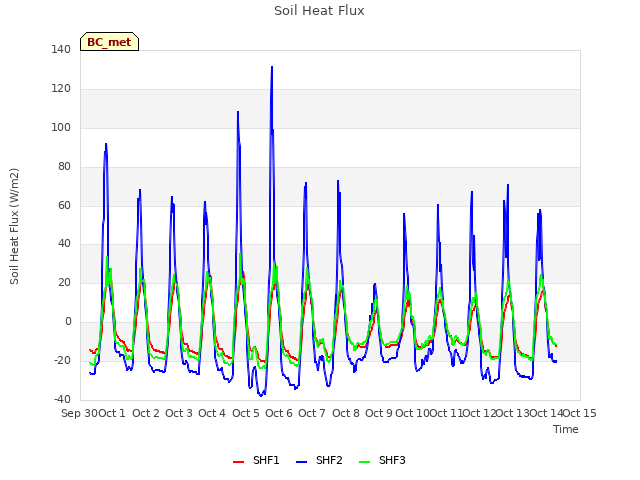Click the Oct 4 x-axis tick label
Viewport: 640px width, 480px height.
[x=212, y=413]
